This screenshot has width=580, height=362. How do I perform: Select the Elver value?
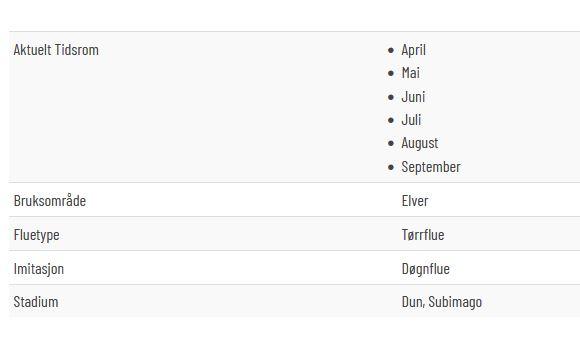pyautogui.click(x=415, y=201)
